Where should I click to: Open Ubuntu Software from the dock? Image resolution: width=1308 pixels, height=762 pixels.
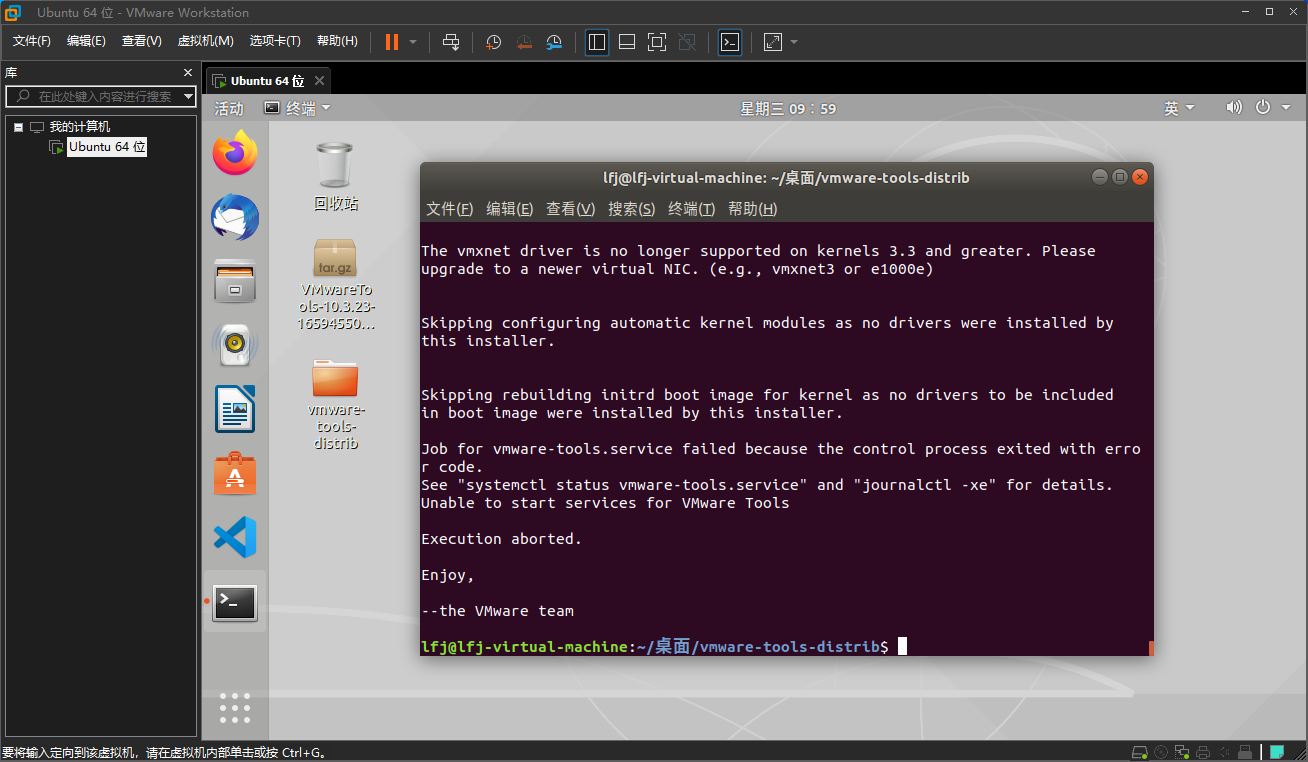[x=235, y=473]
